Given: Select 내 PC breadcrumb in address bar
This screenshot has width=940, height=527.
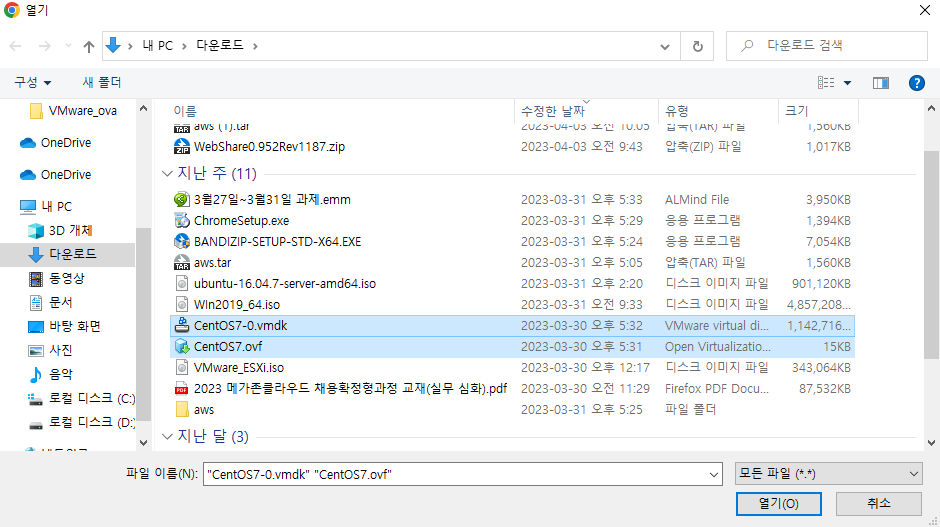Looking at the screenshot, I should tap(158, 46).
